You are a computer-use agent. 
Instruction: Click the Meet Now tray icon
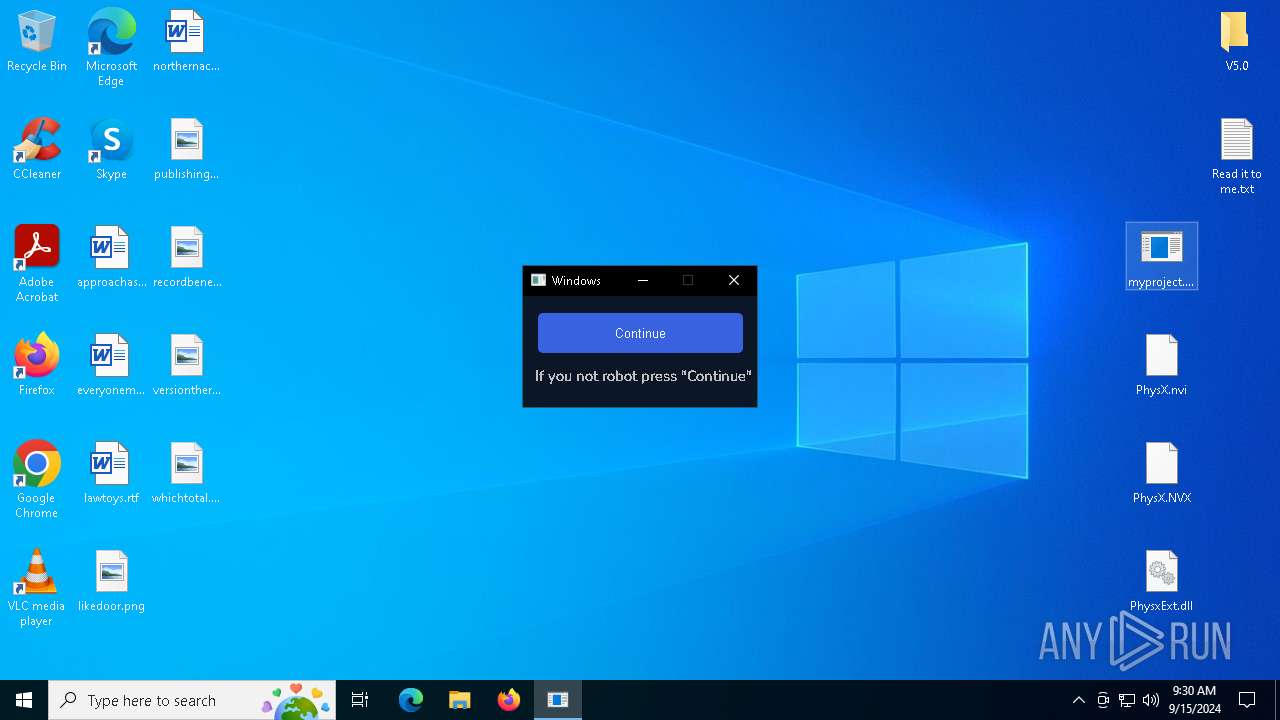click(1103, 700)
